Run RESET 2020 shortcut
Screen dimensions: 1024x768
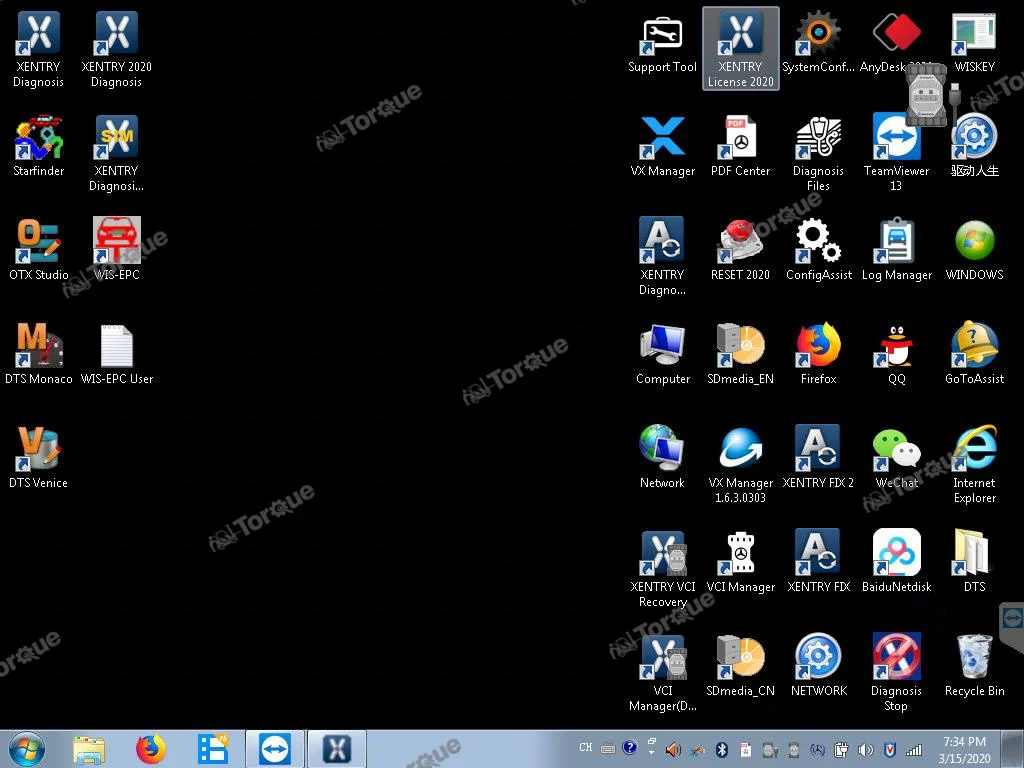[741, 249]
